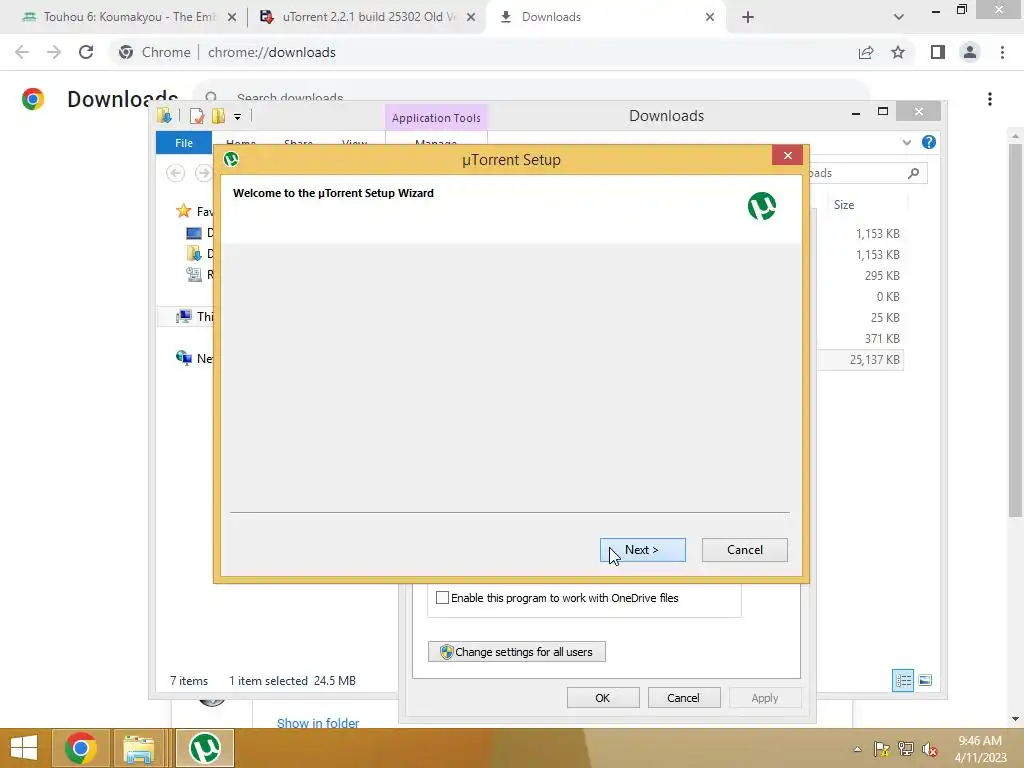Screen dimensions: 1024x768
Task: Close the Downloads Chrome tab
Action: point(710,17)
